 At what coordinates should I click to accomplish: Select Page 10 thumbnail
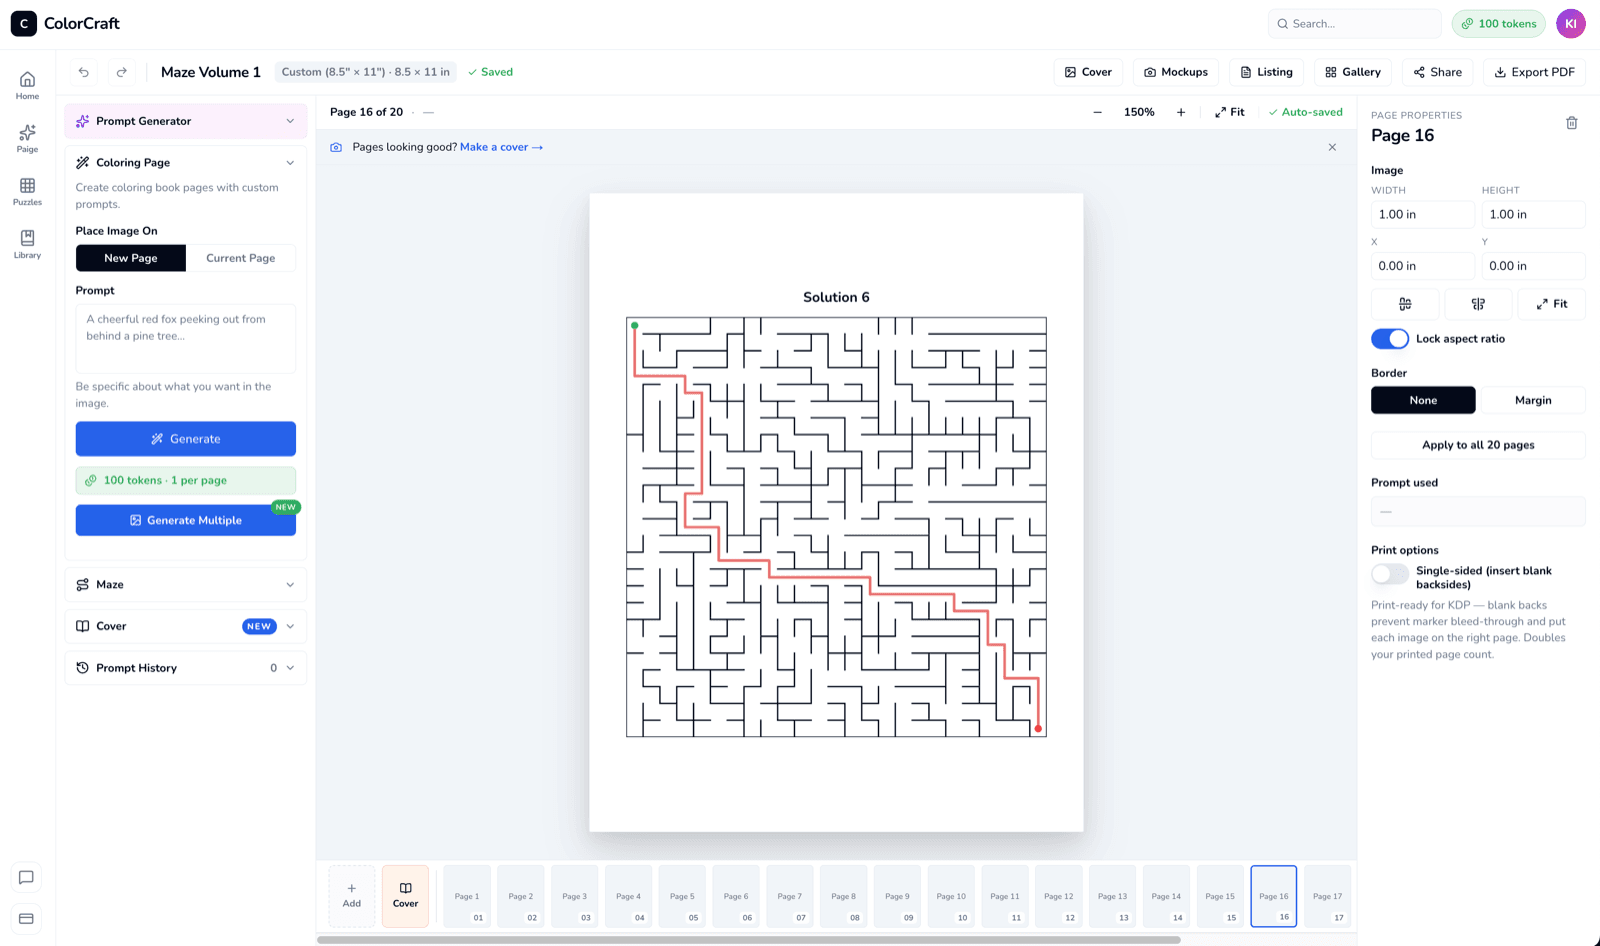951,896
